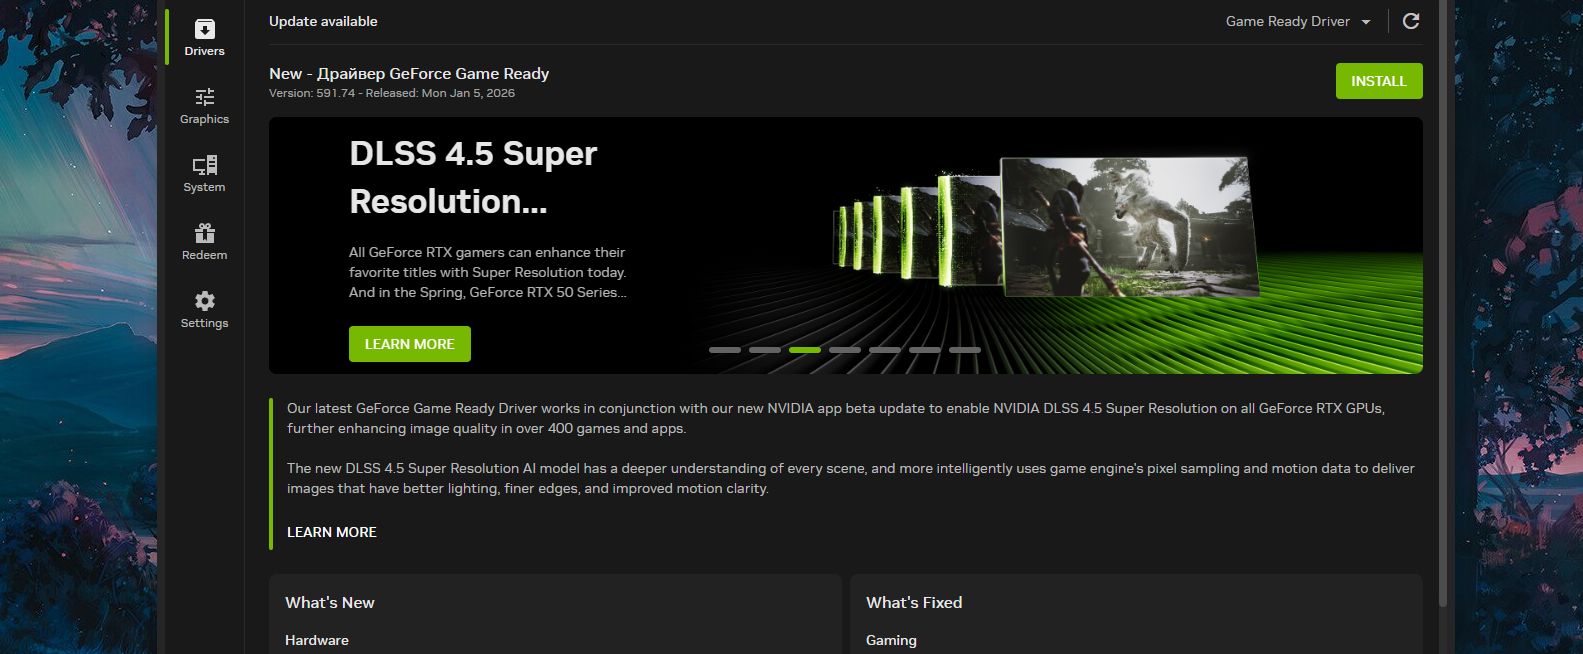This screenshot has width=1583, height=654.
Task: Click the paragraph starting 'The new DLSS 4.5 Super Resolution AI model'
Action: tap(851, 478)
